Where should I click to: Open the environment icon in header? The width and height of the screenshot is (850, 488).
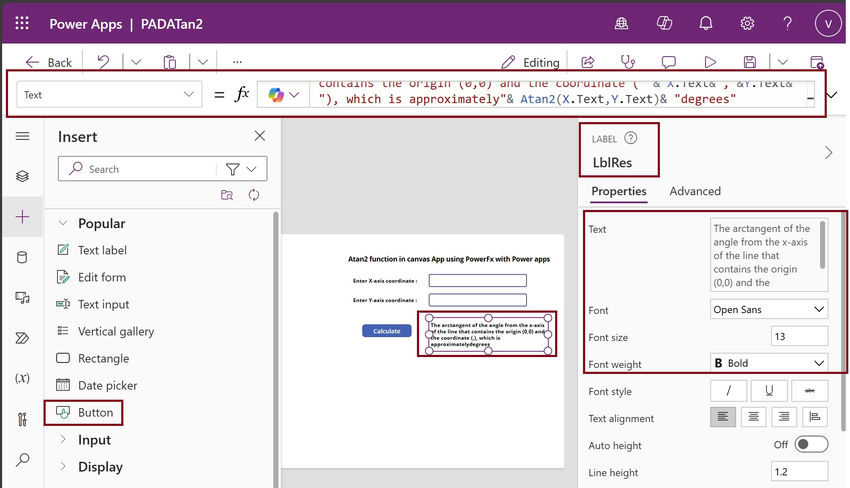[x=621, y=23]
